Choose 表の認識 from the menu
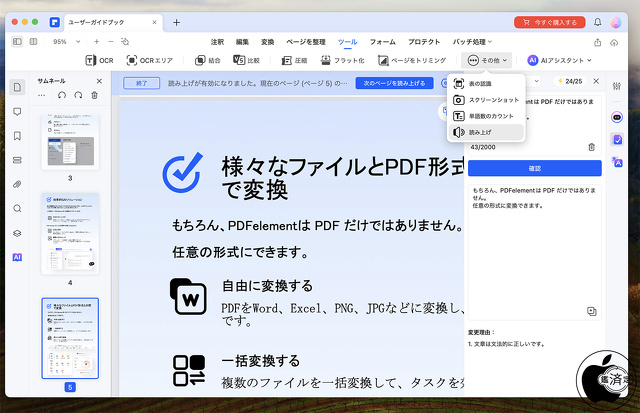This screenshot has height=413, width=640. tap(486, 84)
